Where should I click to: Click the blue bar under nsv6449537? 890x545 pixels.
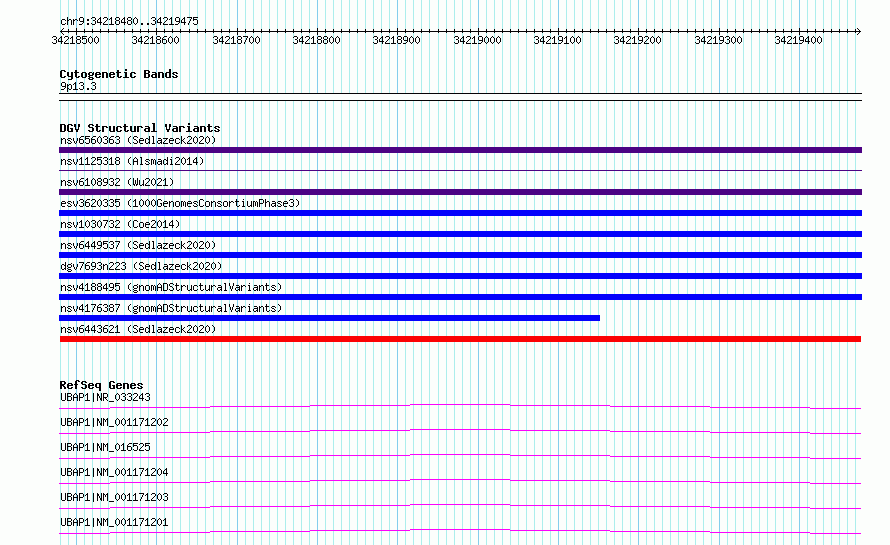click(460, 255)
